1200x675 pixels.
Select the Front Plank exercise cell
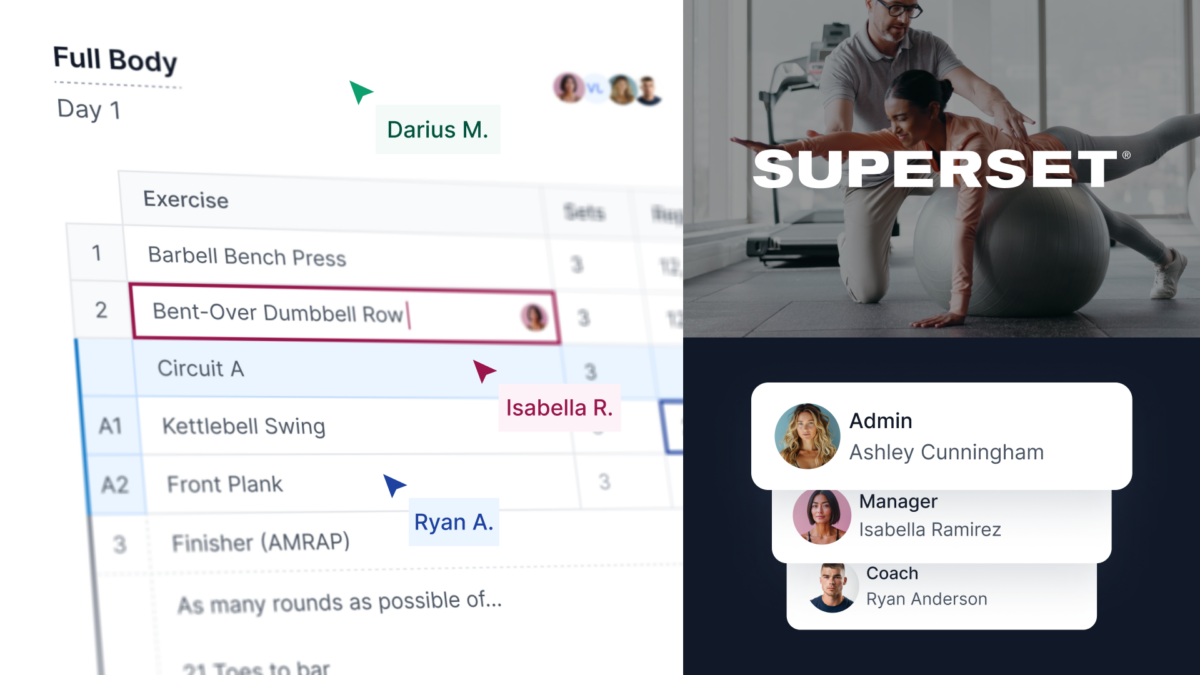pos(360,486)
